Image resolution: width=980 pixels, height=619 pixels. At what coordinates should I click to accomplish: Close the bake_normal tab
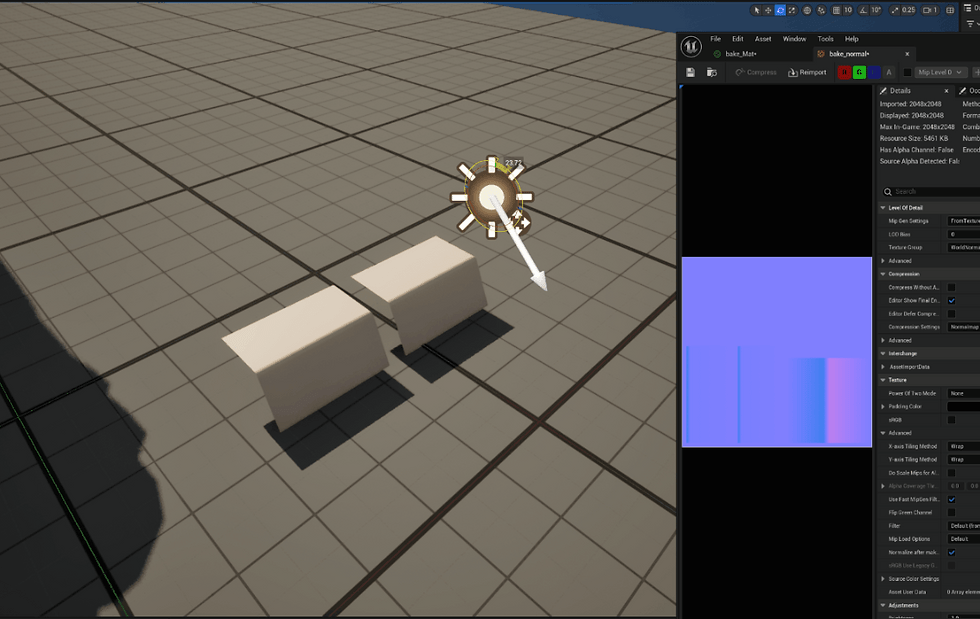(908, 54)
